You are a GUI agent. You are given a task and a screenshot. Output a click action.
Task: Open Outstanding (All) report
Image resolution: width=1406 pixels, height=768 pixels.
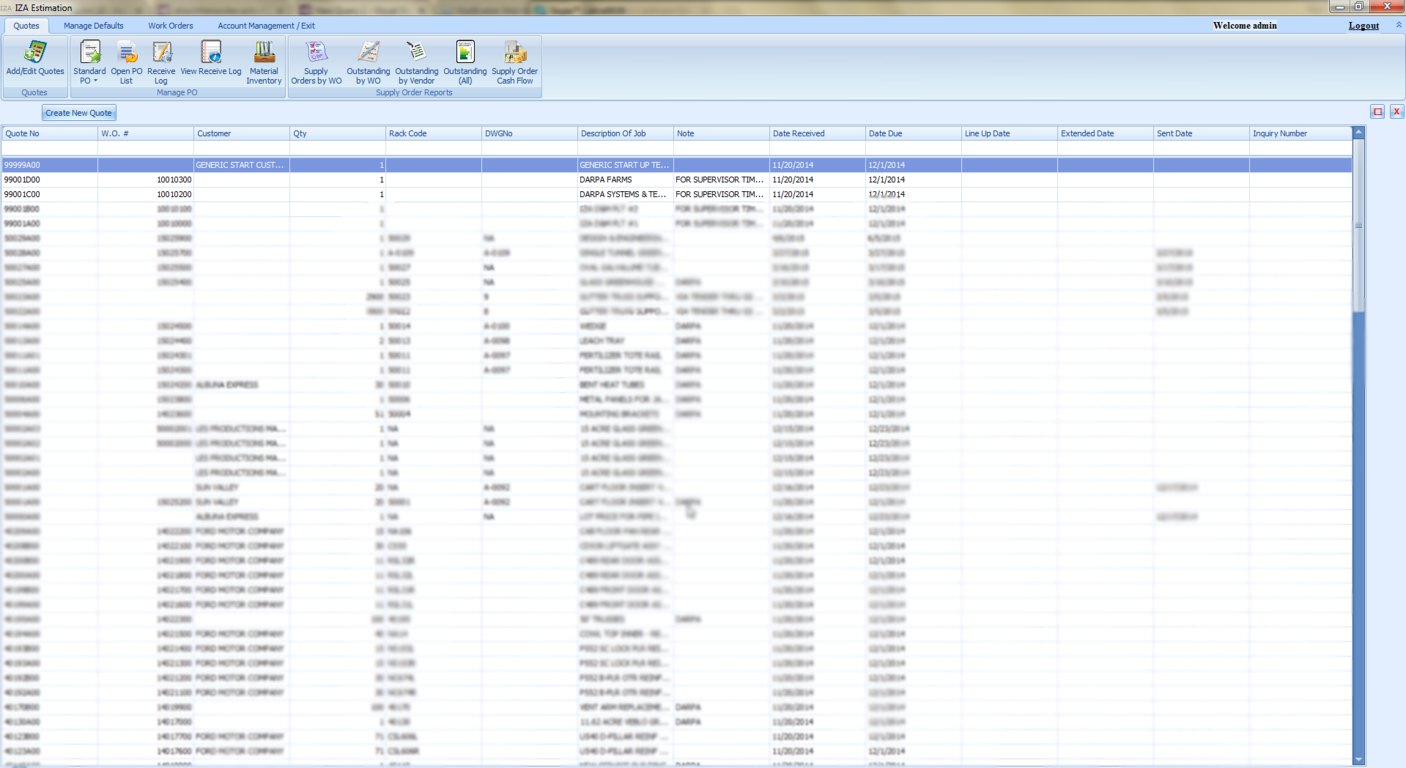(465, 60)
